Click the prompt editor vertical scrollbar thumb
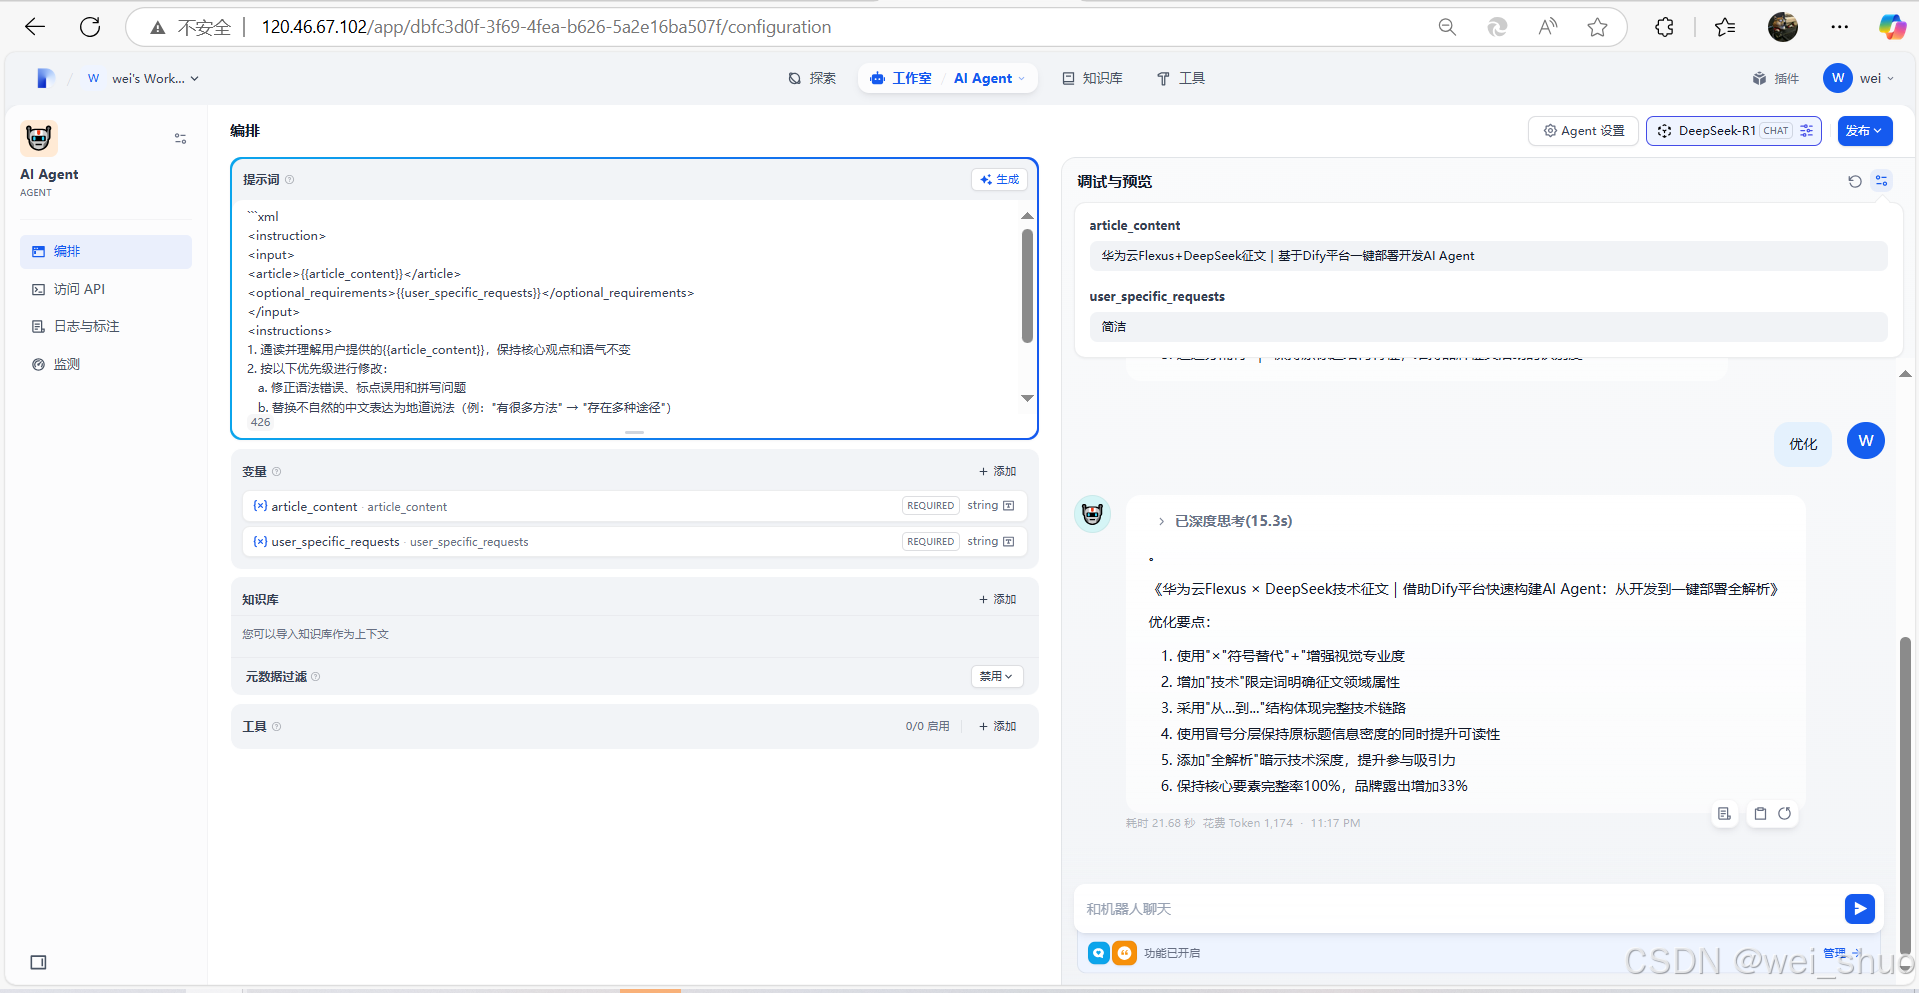Image resolution: width=1919 pixels, height=993 pixels. pos(1027,286)
